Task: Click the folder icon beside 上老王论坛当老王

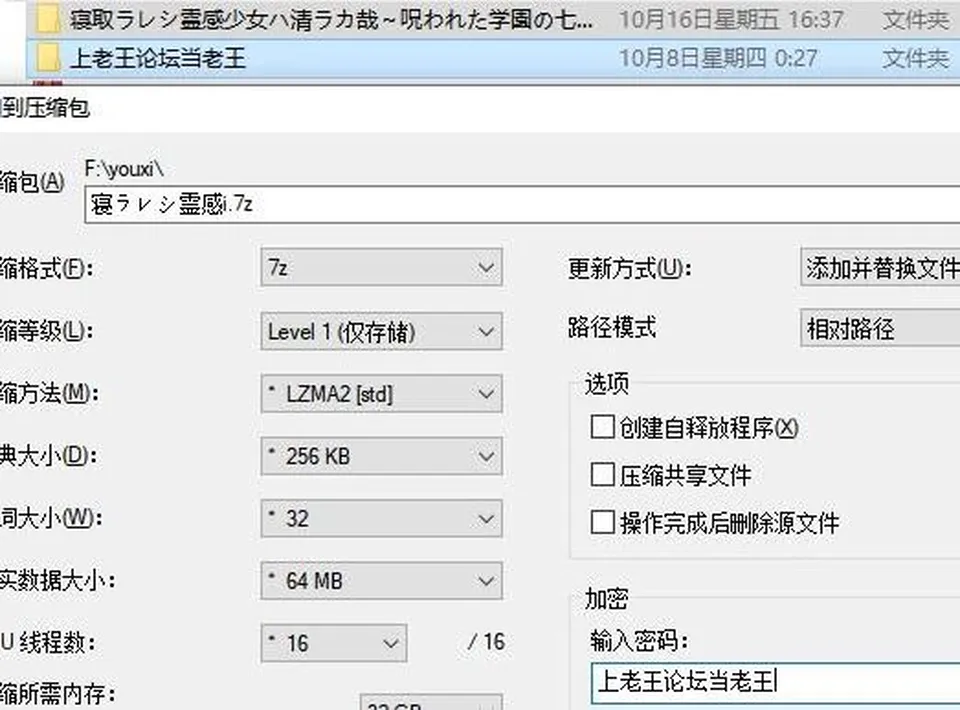Action: coord(48,59)
